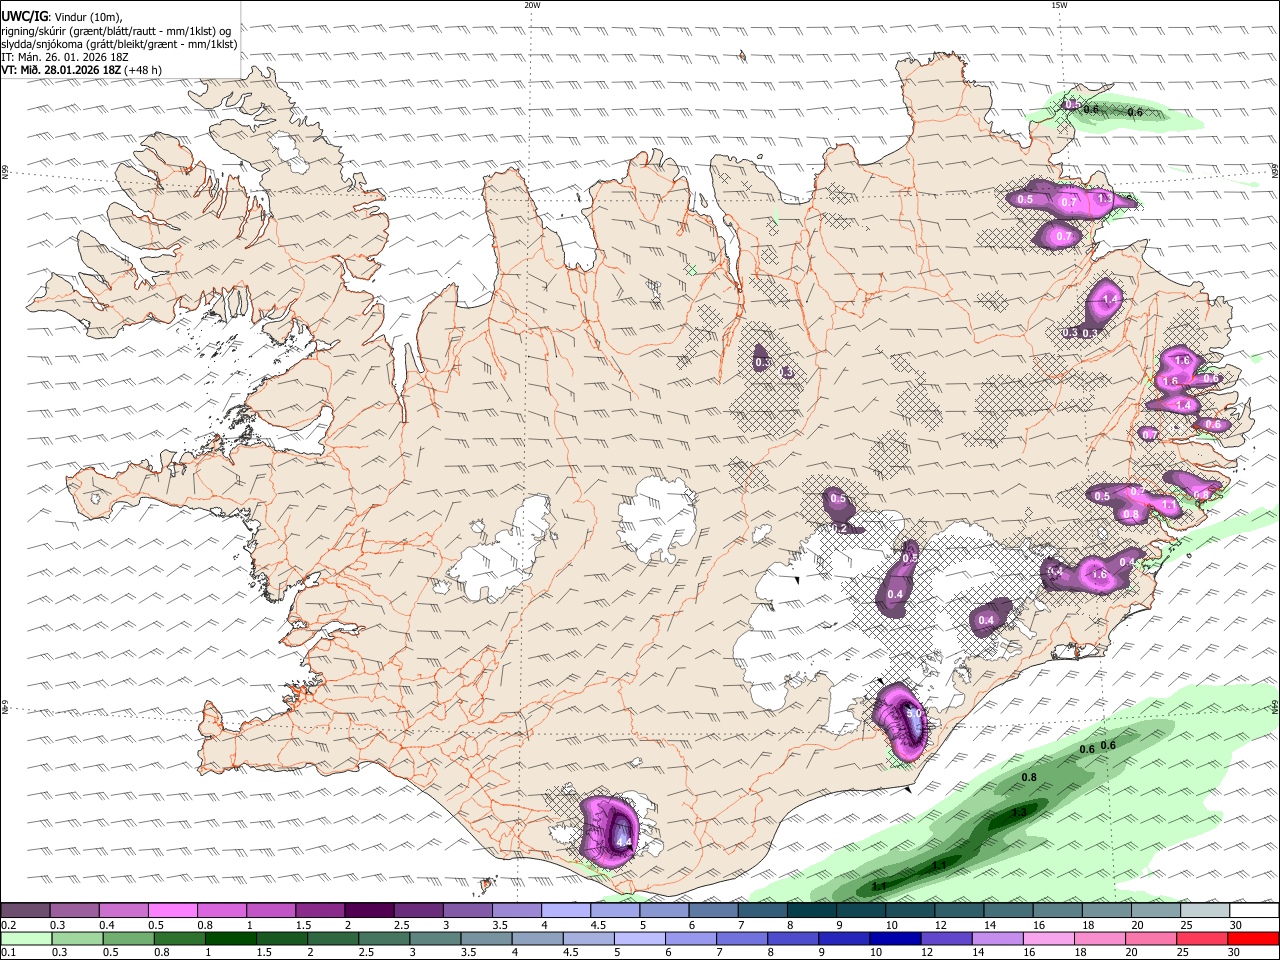Click valid time 'VT: Mið. 28.01.2026 18Z (+48 h)'

point(82,70)
